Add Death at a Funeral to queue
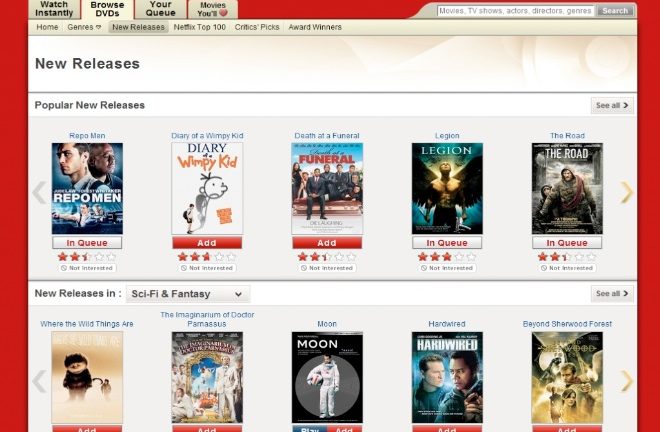 coord(327,243)
